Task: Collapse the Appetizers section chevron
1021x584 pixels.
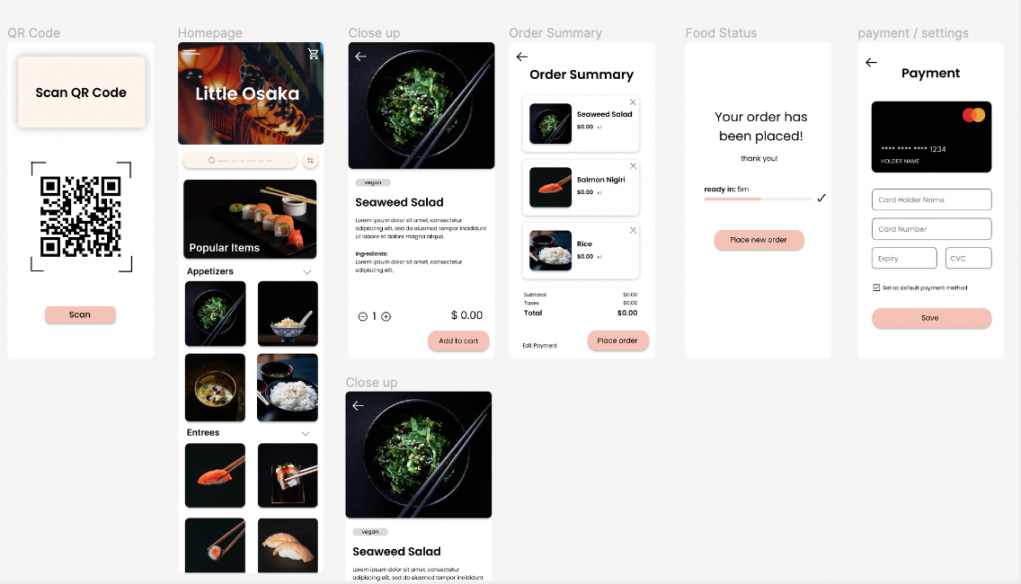Action: 307,272
